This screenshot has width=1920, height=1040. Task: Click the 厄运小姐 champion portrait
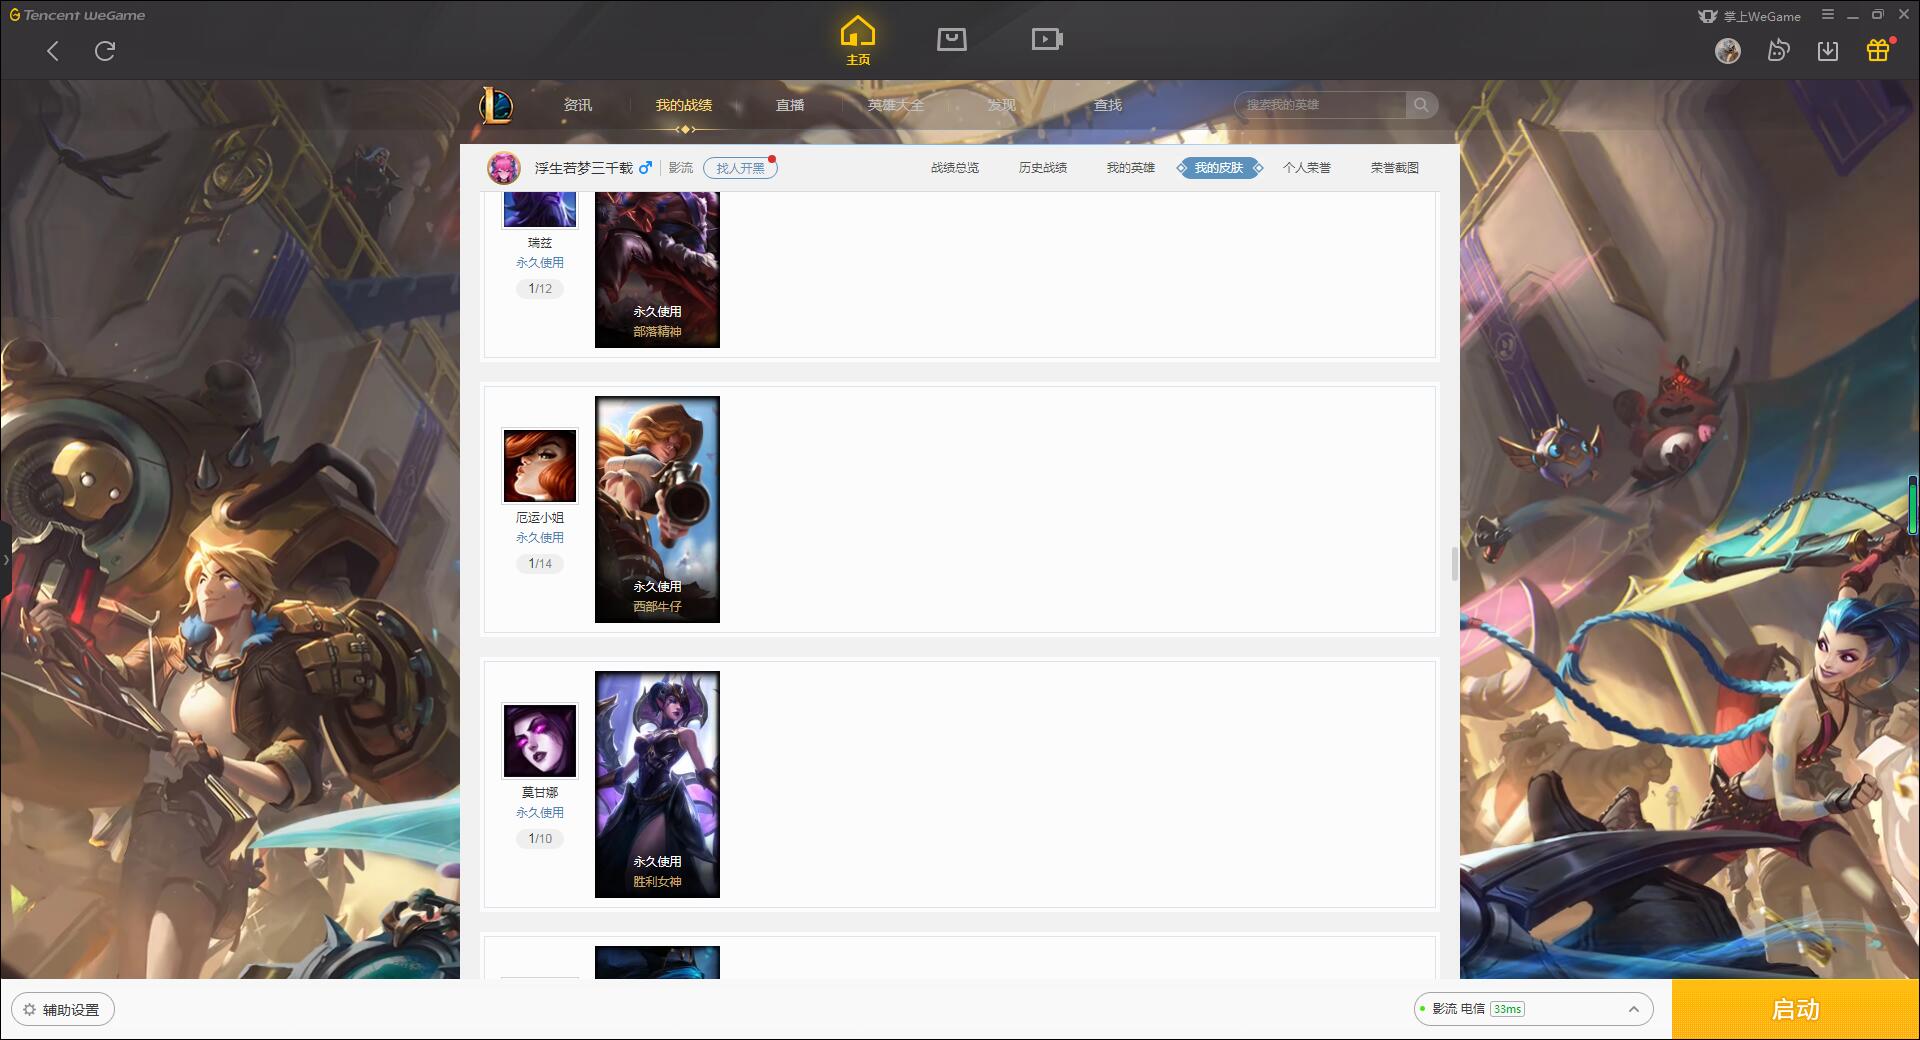[540, 466]
